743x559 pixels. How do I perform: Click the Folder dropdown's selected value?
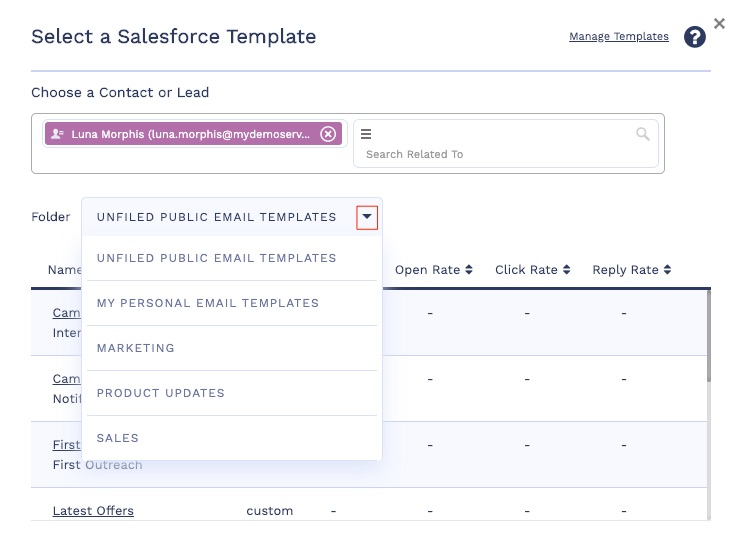click(x=216, y=217)
